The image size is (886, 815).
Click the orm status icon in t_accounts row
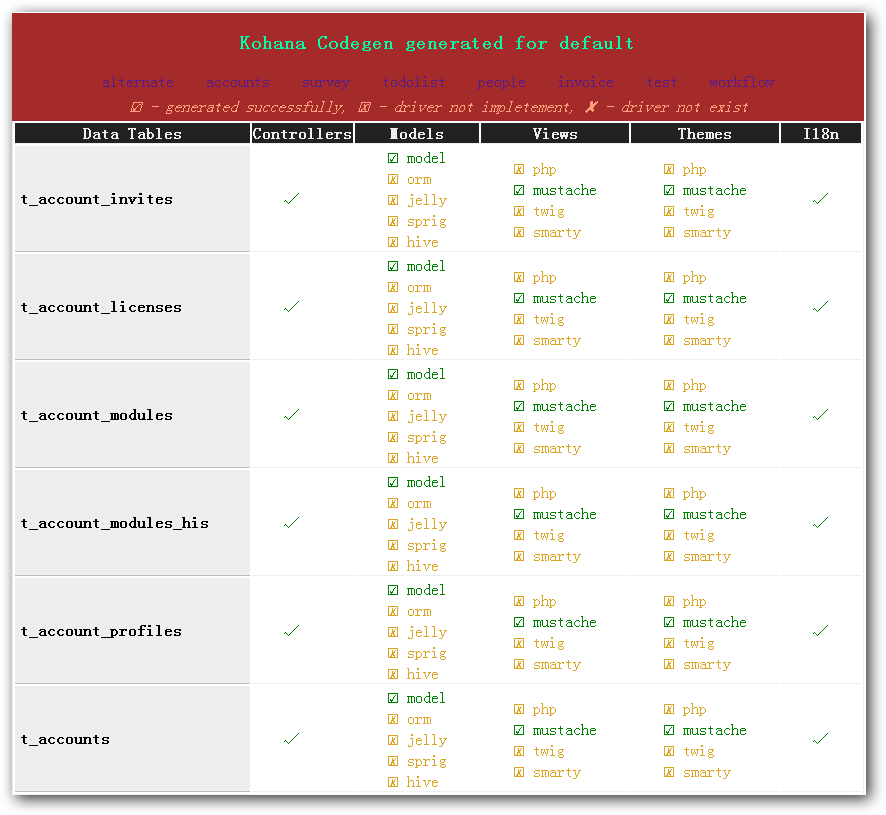pos(393,719)
